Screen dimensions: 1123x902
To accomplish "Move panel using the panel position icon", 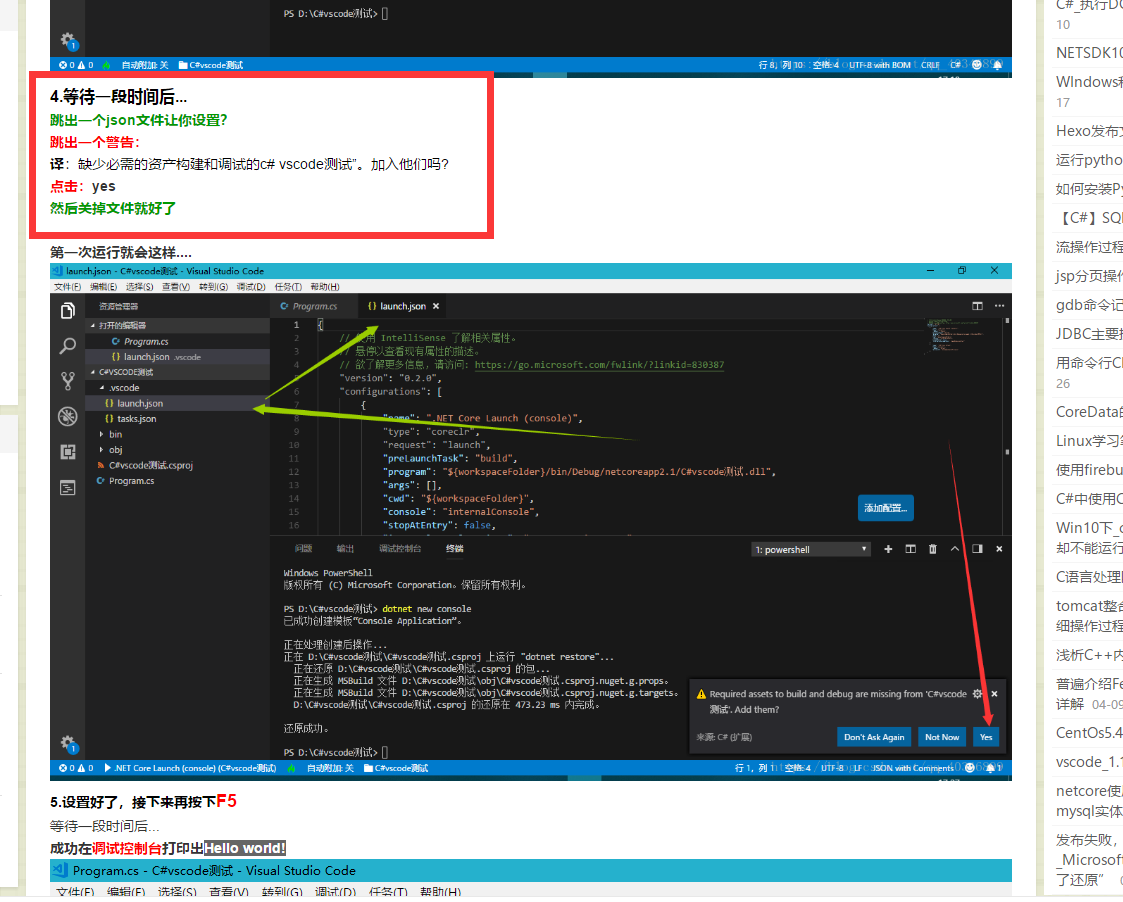I will pyautogui.click(x=977, y=550).
